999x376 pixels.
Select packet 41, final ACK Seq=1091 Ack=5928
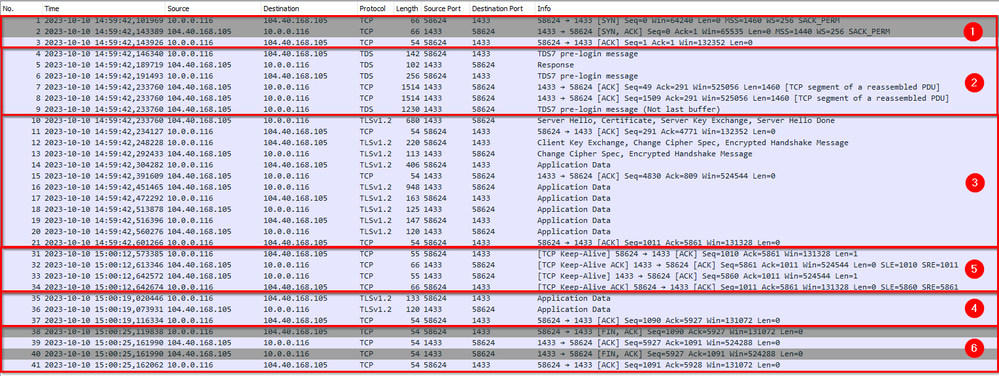coord(500,365)
